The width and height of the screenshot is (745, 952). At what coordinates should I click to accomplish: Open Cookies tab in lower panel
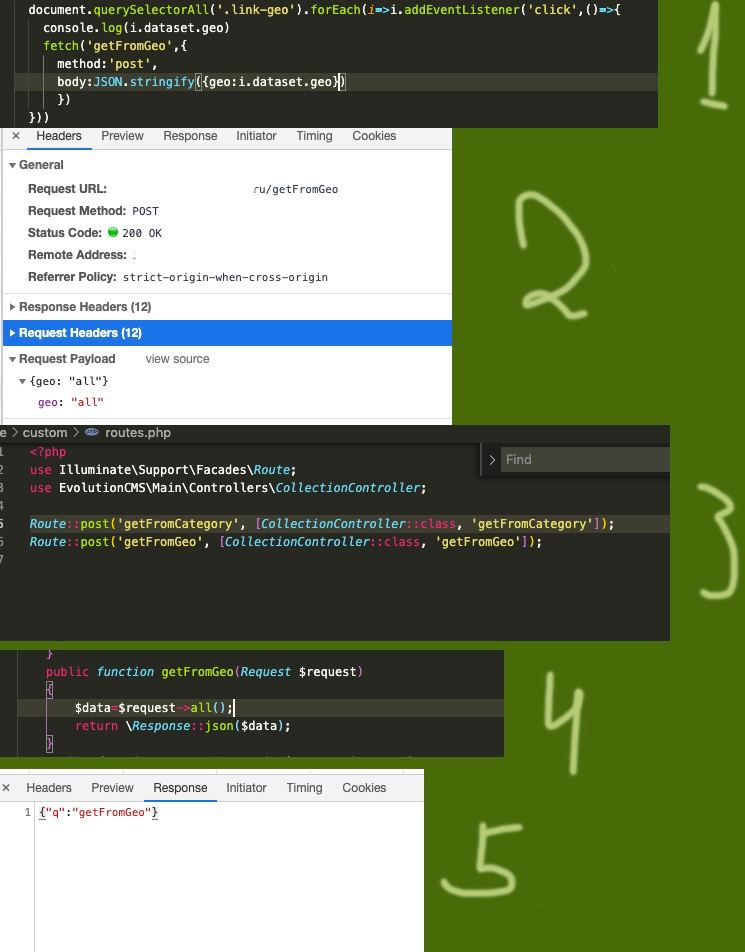(364, 787)
